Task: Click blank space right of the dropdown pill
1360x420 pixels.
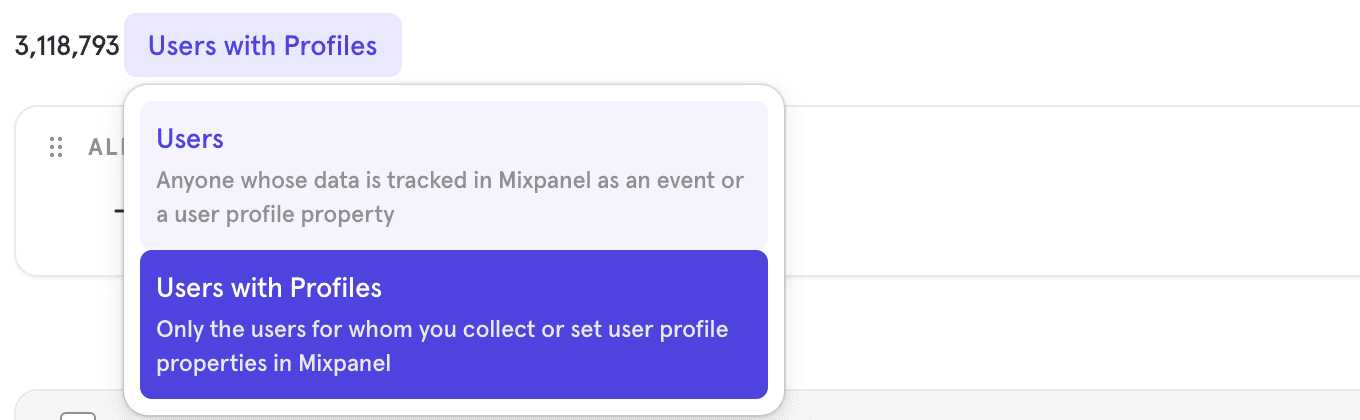Action: pos(800,45)
